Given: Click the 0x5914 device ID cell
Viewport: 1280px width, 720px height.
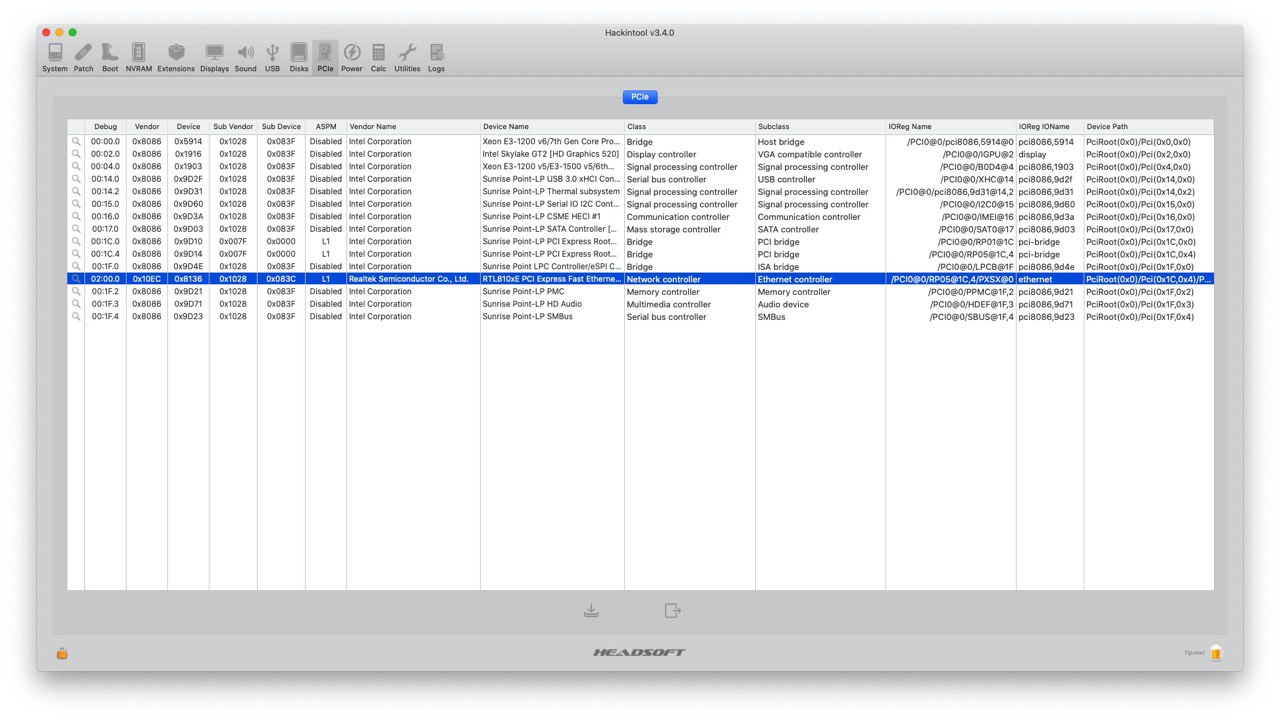Looking at the screenshot, I should pyautogui.click(x=188, y=142).
